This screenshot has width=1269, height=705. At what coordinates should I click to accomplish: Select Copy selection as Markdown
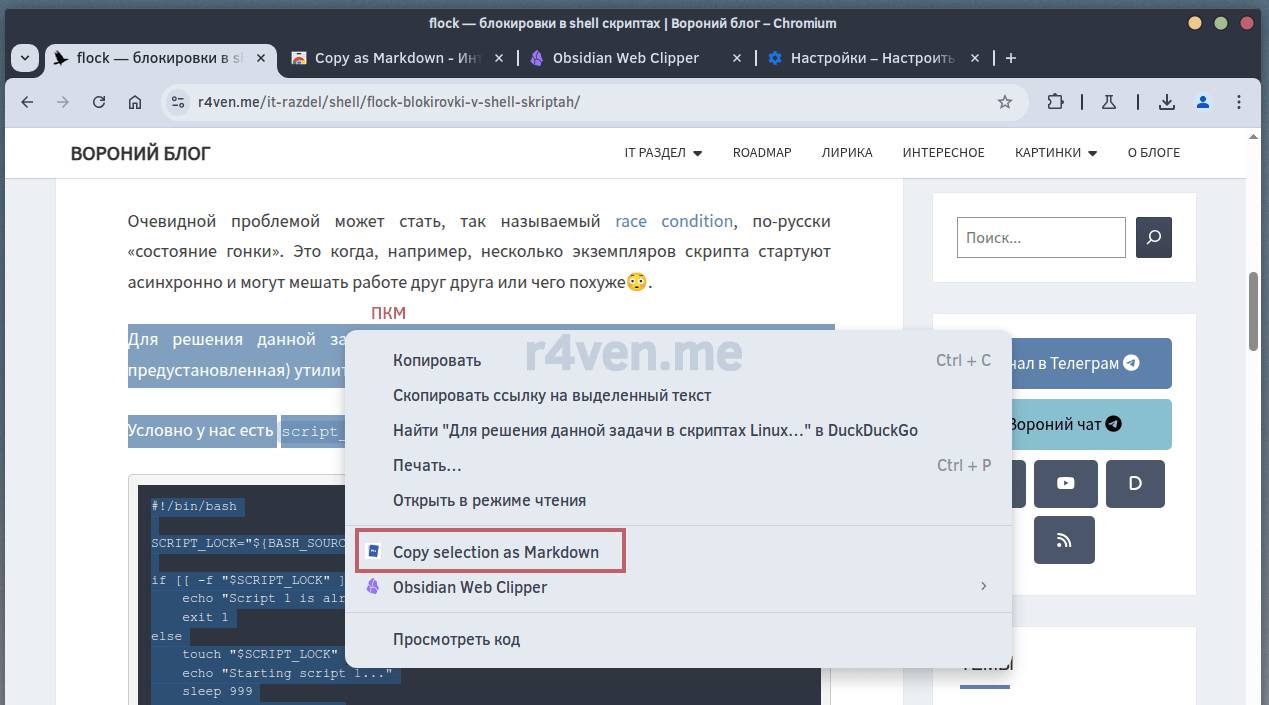[x=495, y=552]
